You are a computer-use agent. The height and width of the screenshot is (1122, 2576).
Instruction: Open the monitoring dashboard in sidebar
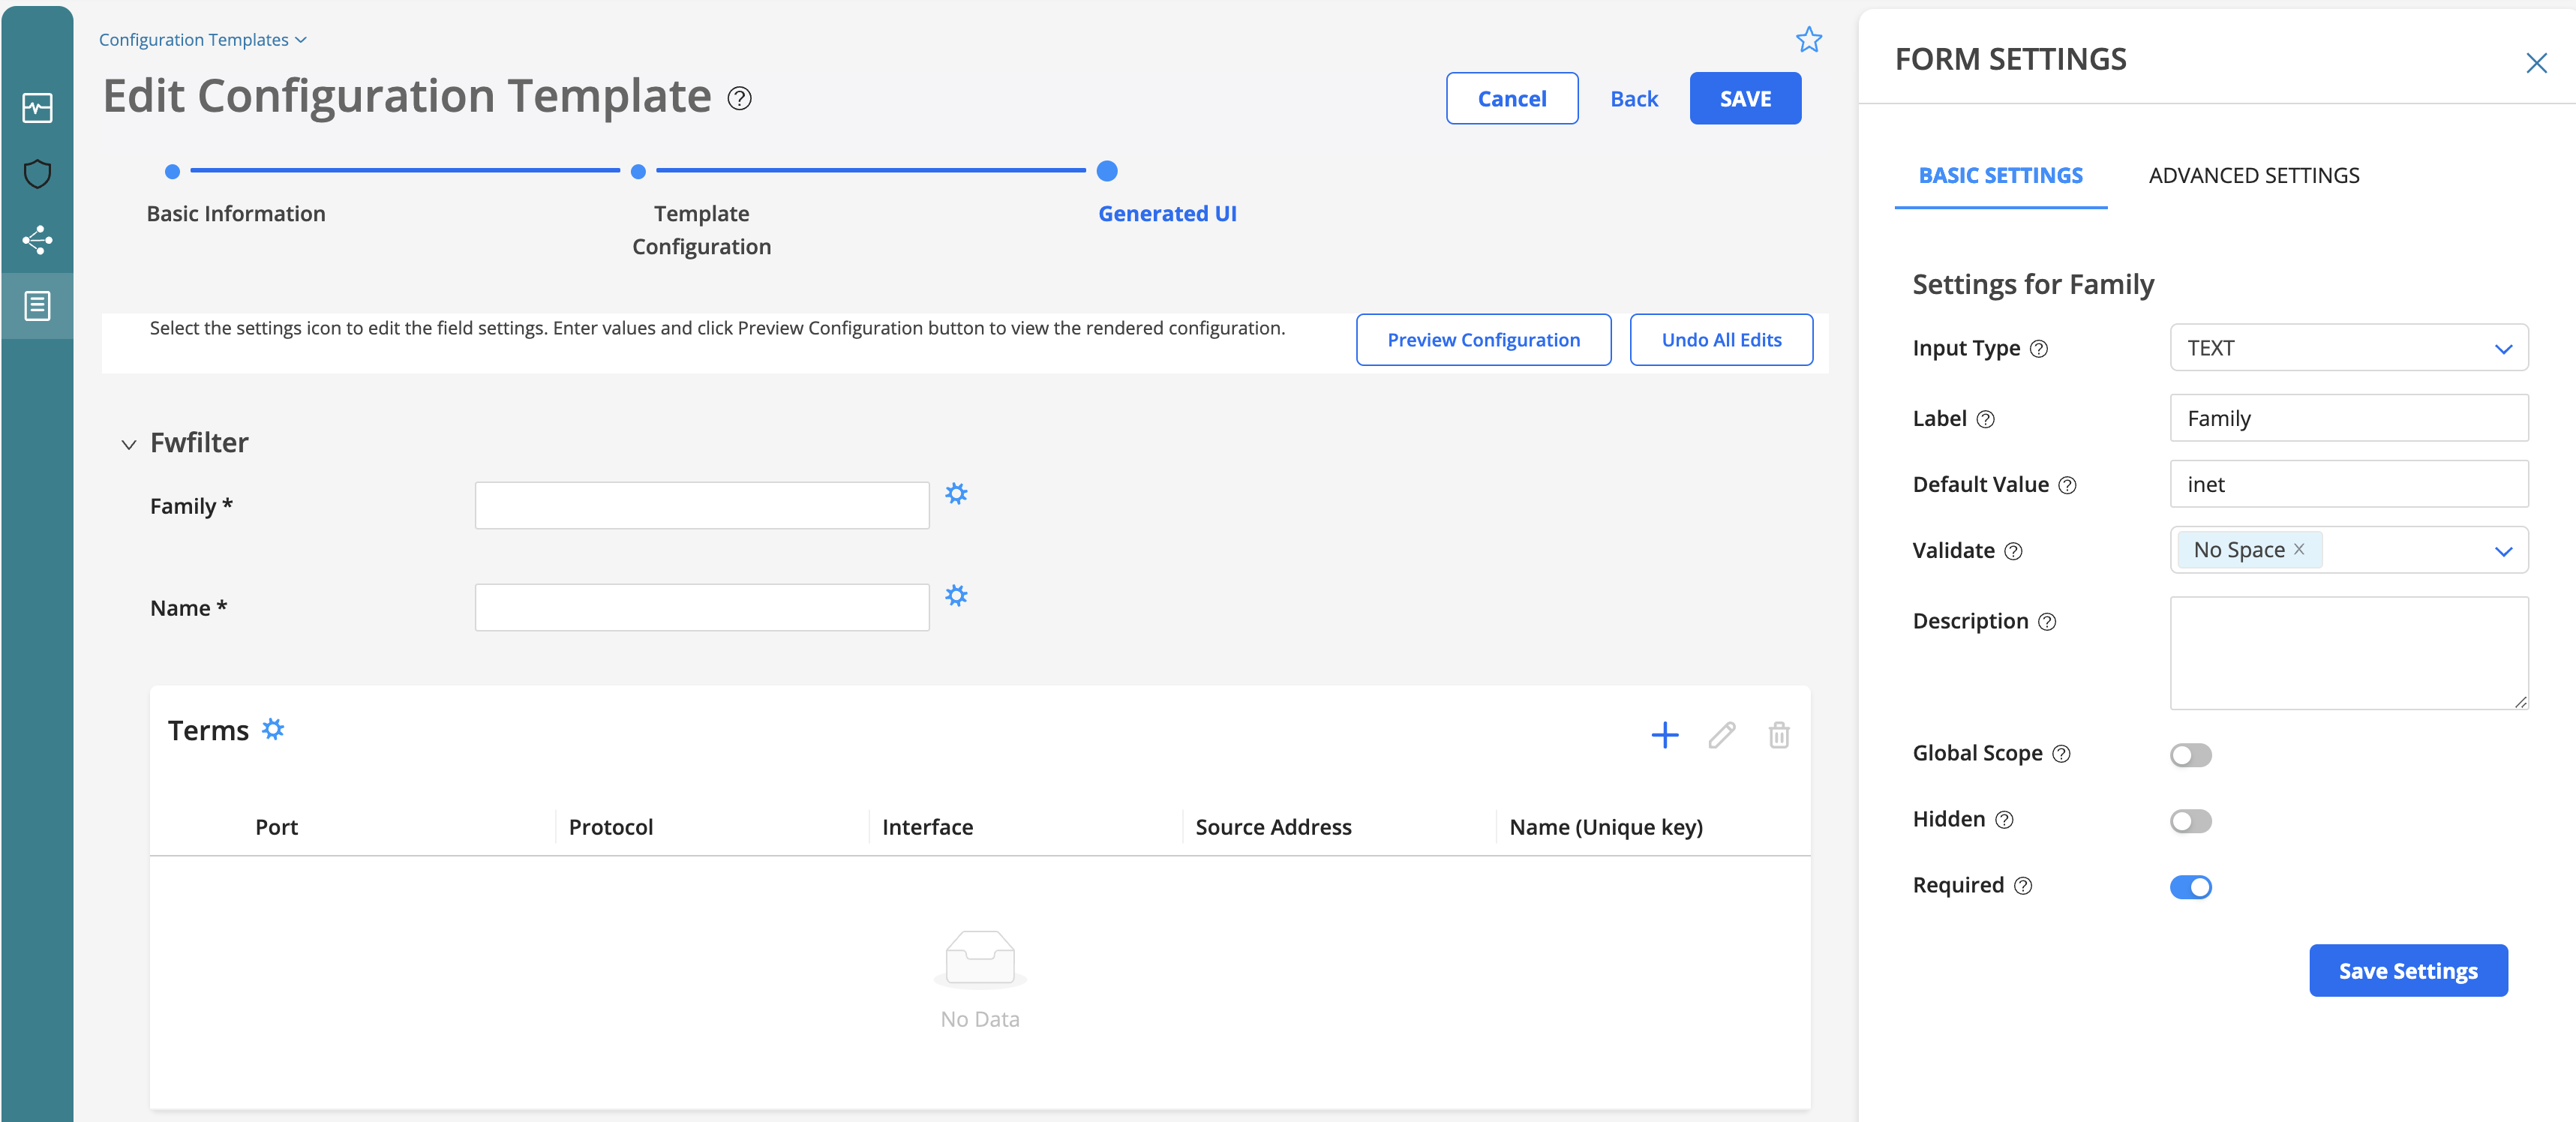point(37,108)
